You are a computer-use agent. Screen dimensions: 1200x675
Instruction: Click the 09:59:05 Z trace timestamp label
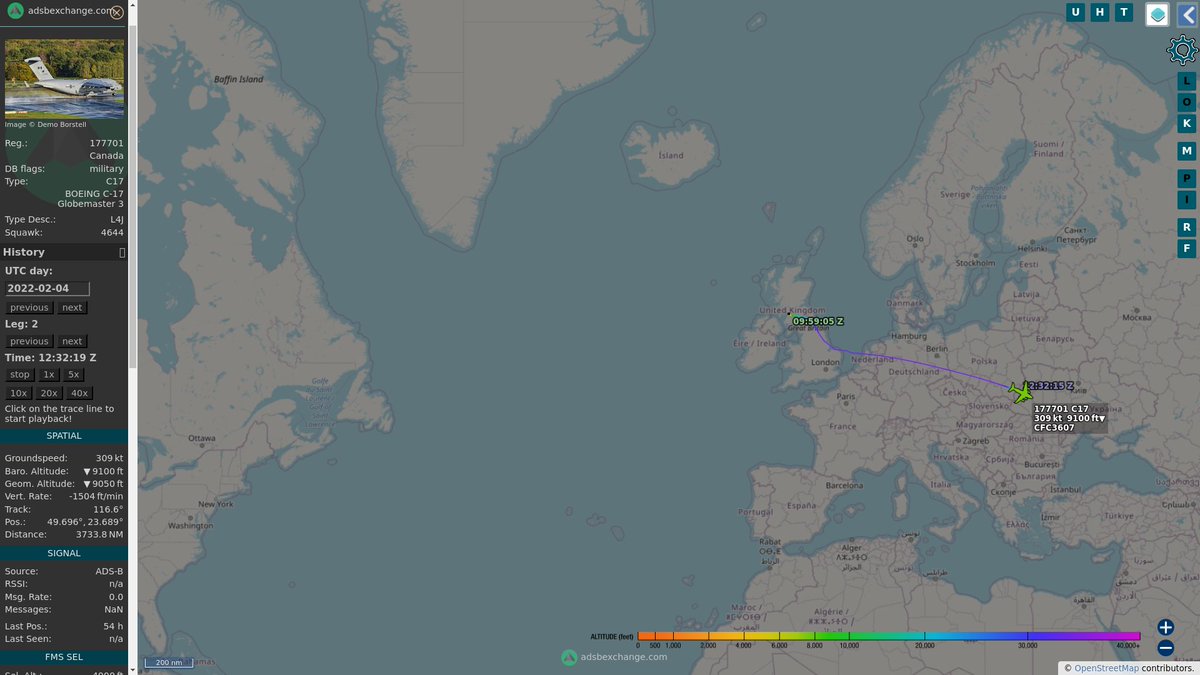(818, 321)
